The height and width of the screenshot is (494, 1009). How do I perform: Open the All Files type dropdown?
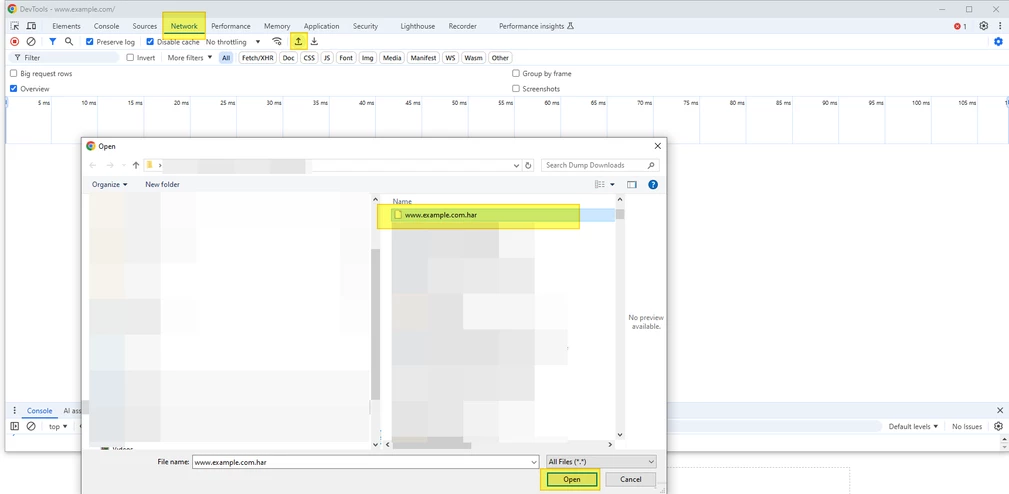coord(600,462)
